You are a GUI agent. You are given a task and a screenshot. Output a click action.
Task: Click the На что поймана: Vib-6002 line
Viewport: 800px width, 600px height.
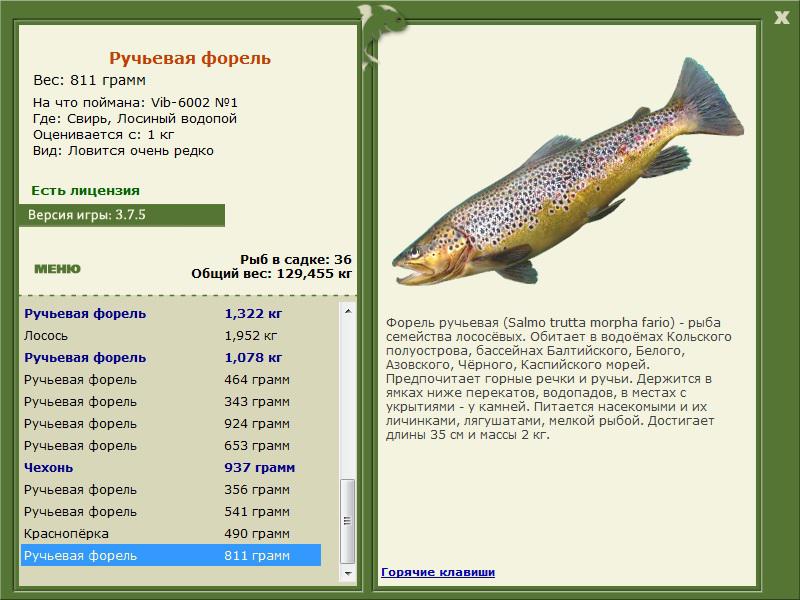pyautogui.click(x=135, y=103)
